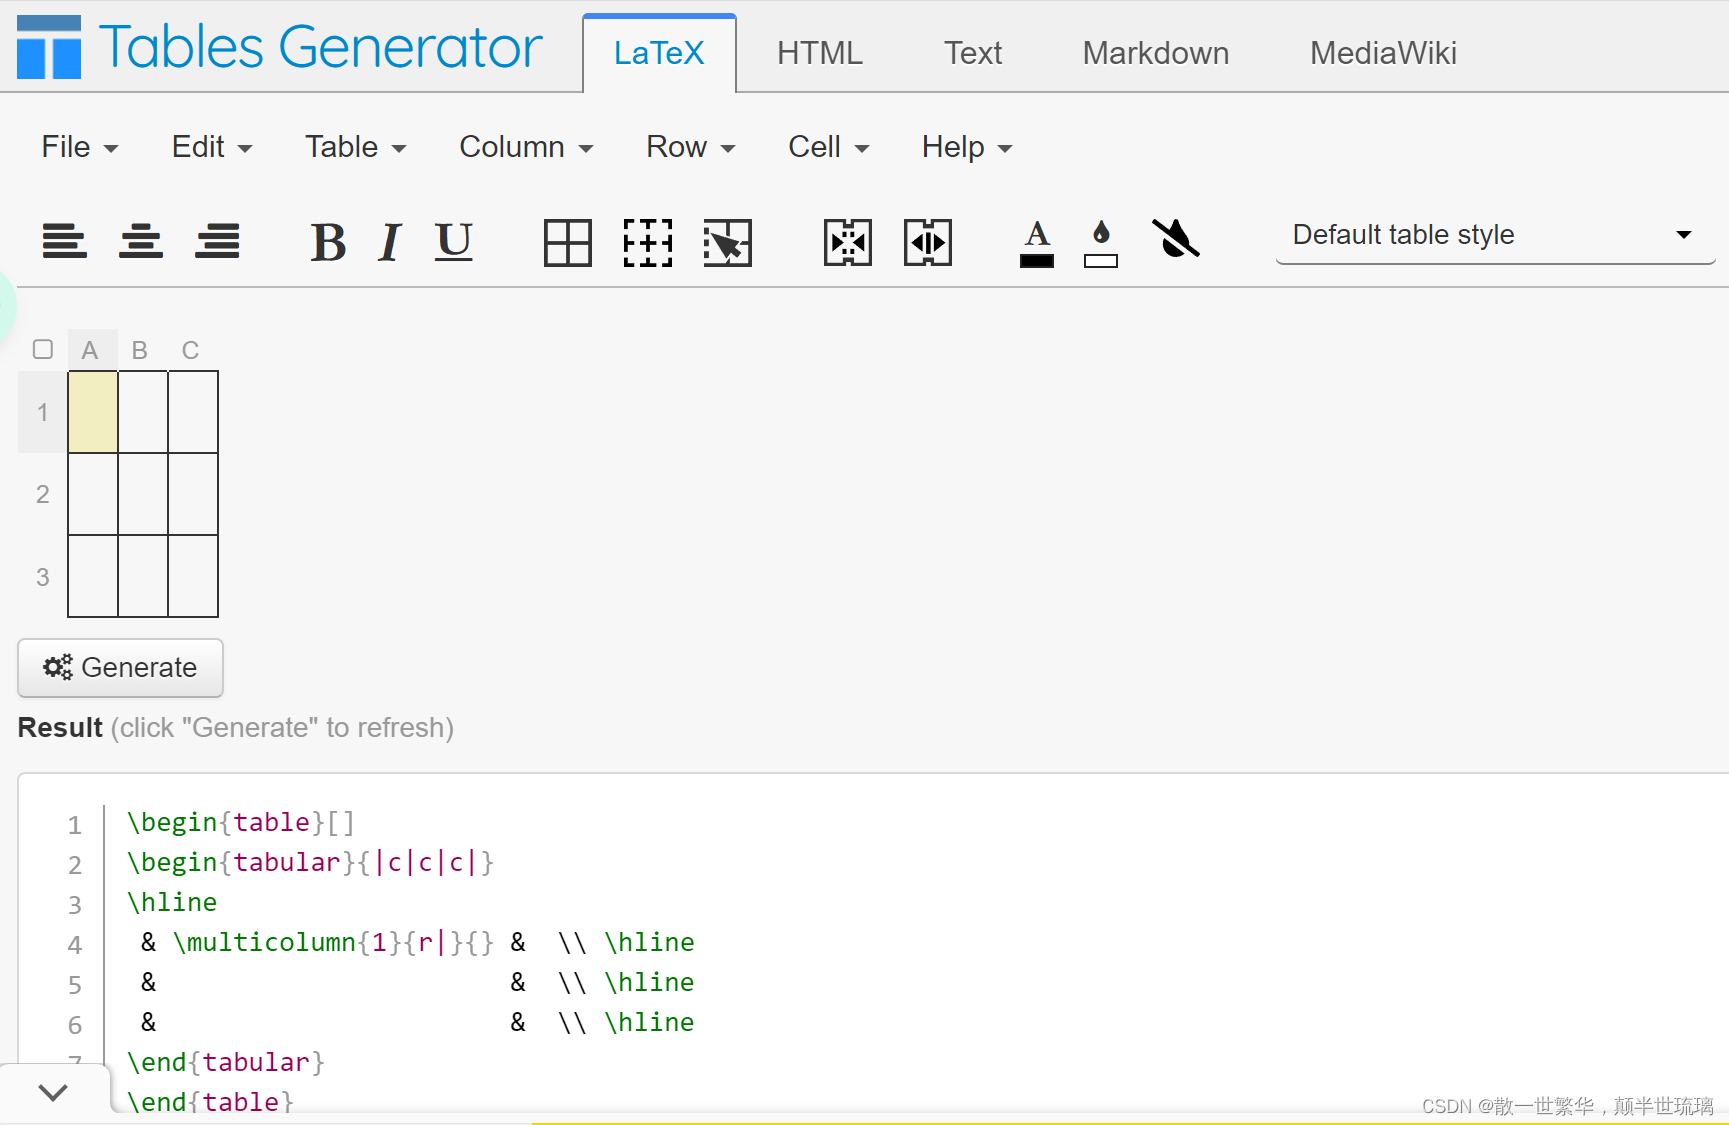1729x1125 pixels.
Task: Open the Help menu
Action: [967, 147]
